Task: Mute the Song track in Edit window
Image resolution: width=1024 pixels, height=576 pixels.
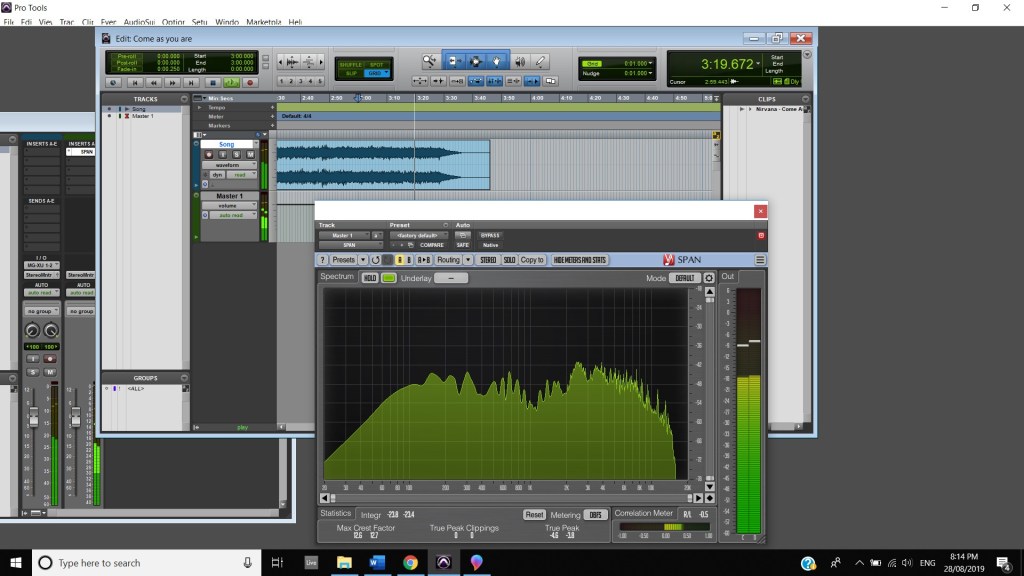Action: [x=249, y=155]
